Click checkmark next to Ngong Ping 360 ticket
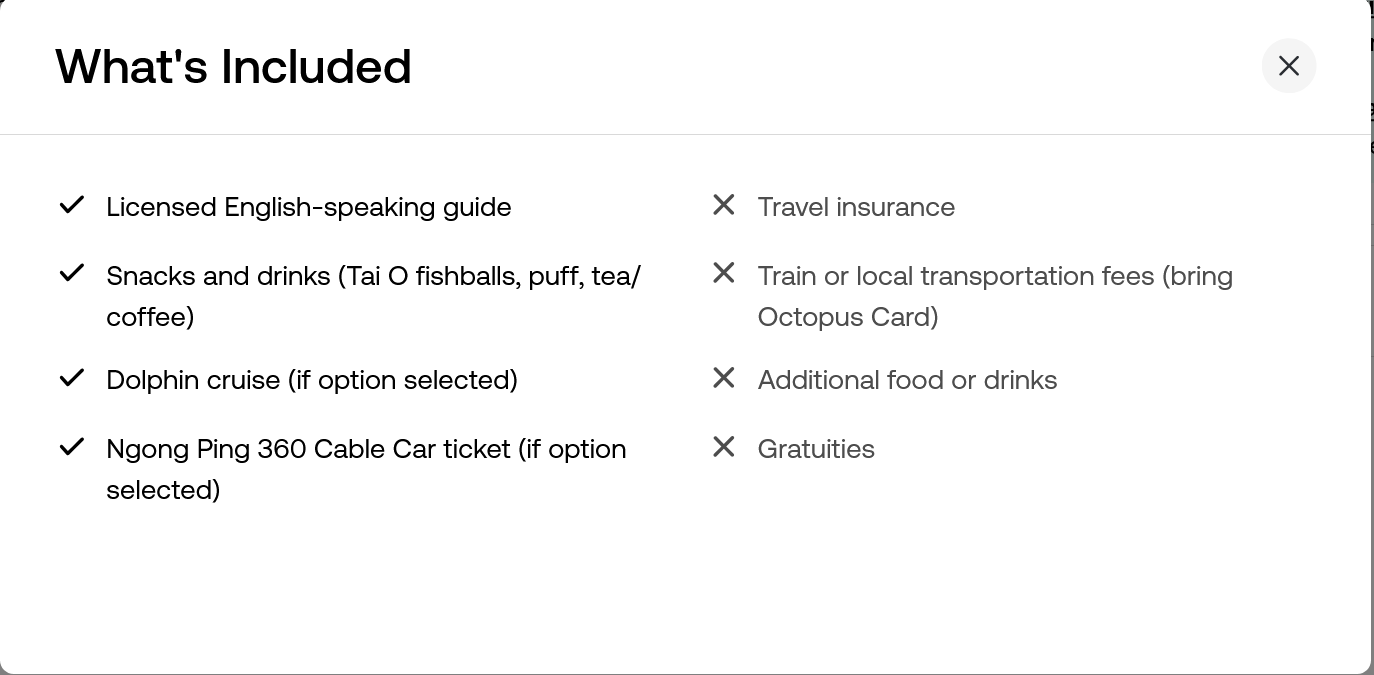The height and width of the screenshot is (675, 1374). coord(72,447)
